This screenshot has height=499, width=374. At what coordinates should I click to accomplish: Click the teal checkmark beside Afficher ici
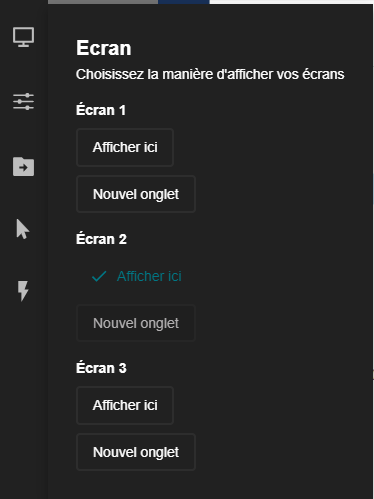[99, 276]
